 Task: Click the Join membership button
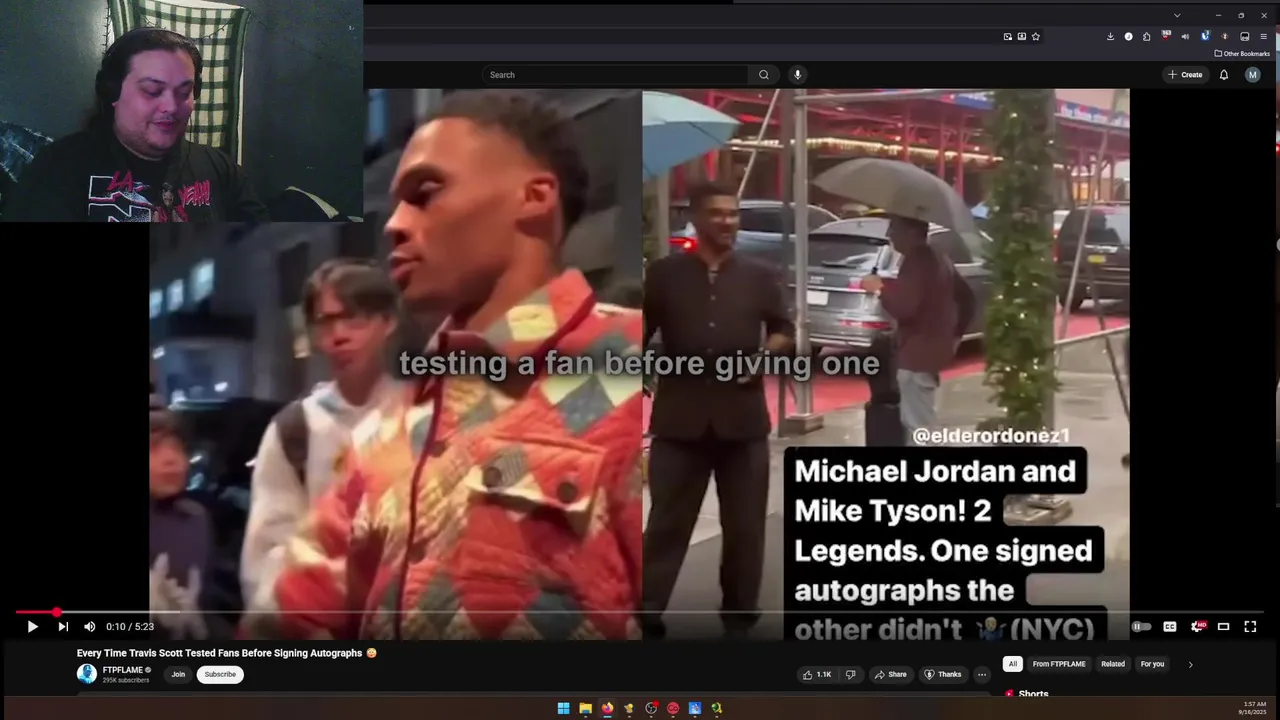pyautogui.click(x=178, y=674)
